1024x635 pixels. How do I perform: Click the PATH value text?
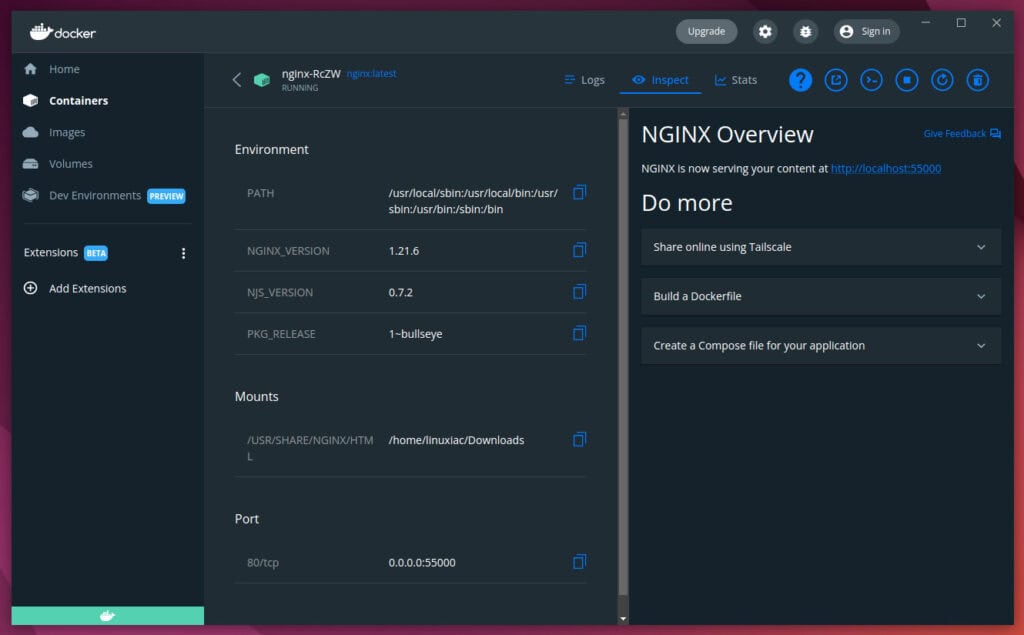473,201
